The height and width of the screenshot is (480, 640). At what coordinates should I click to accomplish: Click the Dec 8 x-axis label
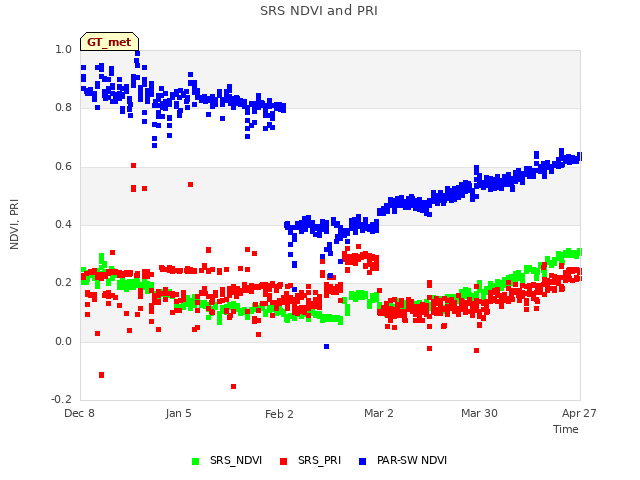click(79, 413)
